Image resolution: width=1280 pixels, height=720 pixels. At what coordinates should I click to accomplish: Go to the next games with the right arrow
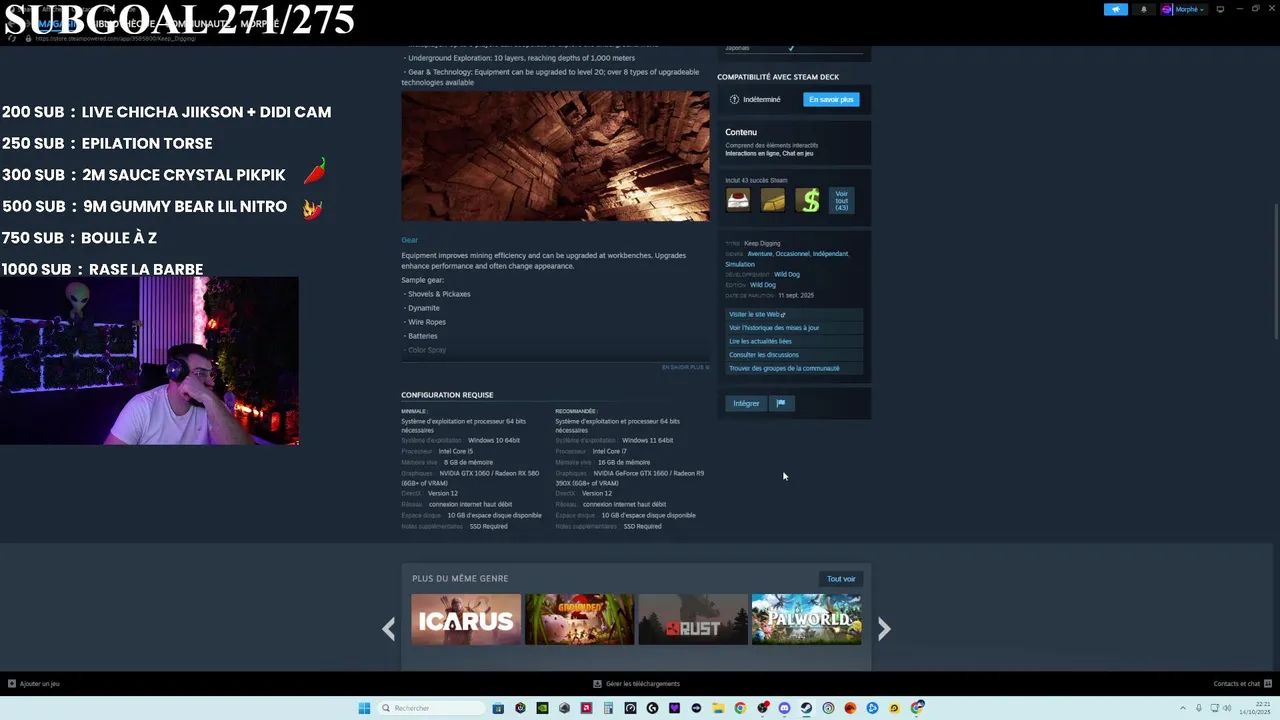(x=884, y=628)
